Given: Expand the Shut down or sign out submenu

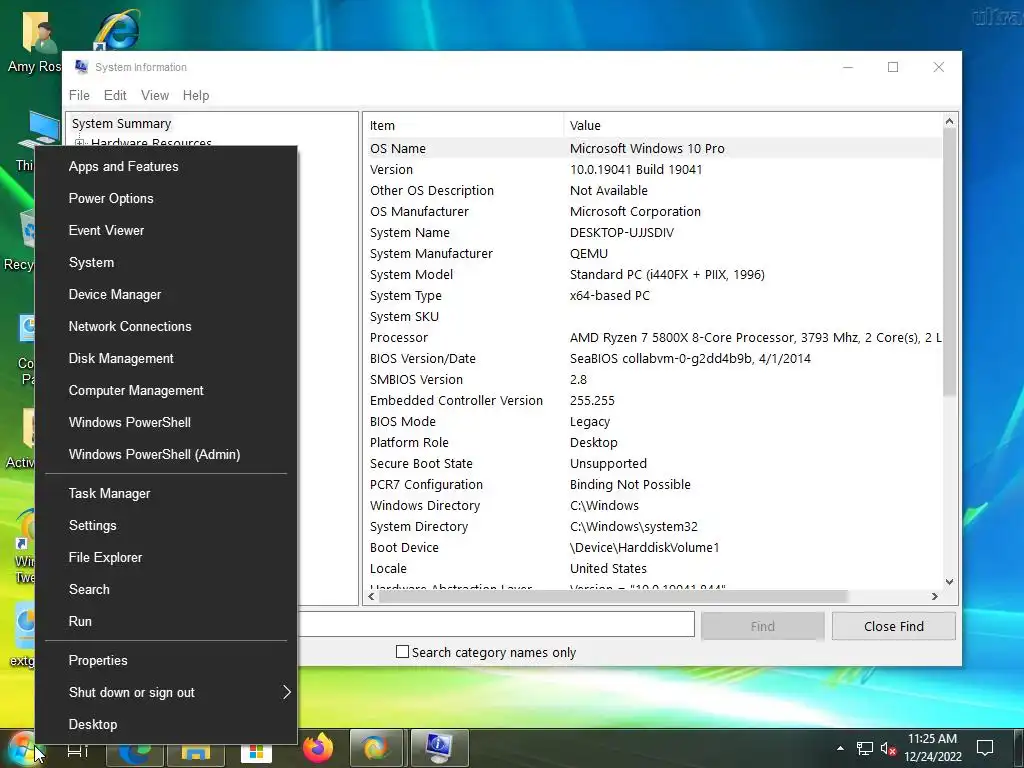Looking at the screenshot, I should coord(166,693).
